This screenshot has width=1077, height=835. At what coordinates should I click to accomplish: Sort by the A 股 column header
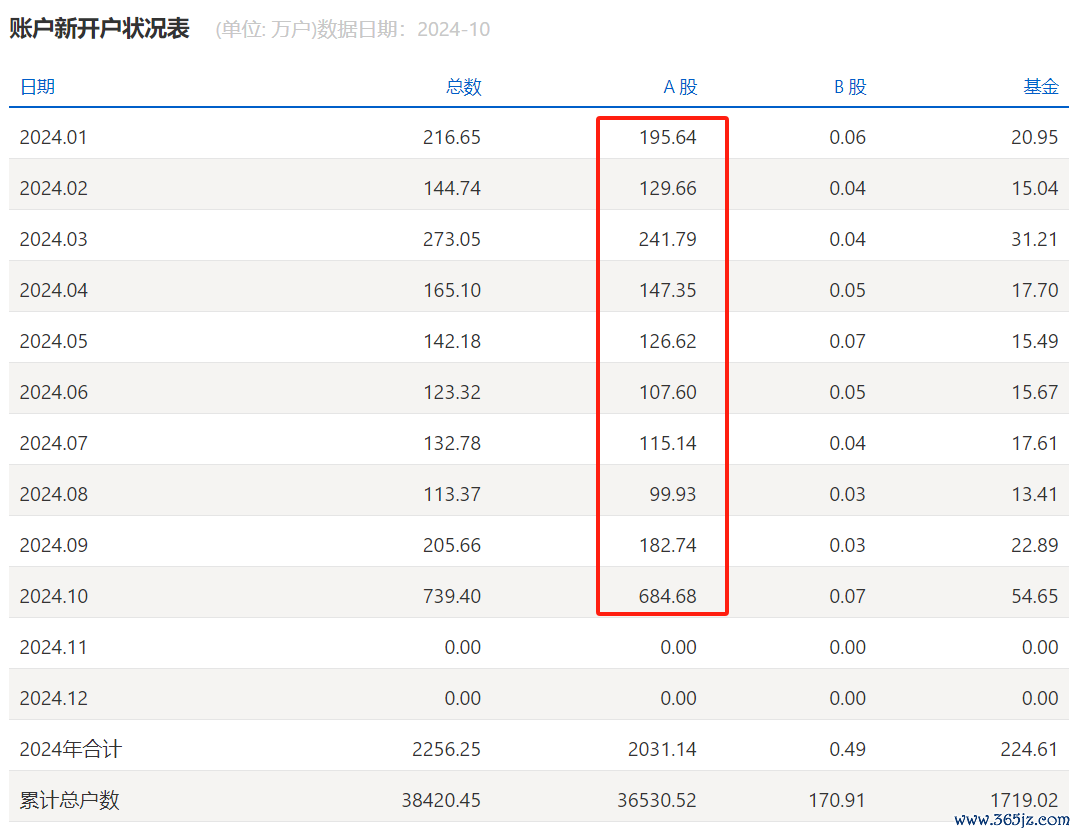click(680, 87)
